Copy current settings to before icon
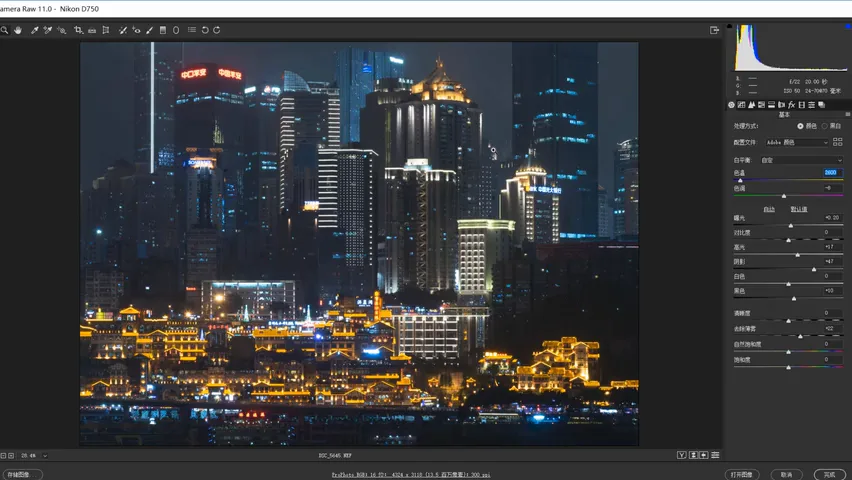Image resolution: width=852 pixels, height=480 pixels. [704, 455]
